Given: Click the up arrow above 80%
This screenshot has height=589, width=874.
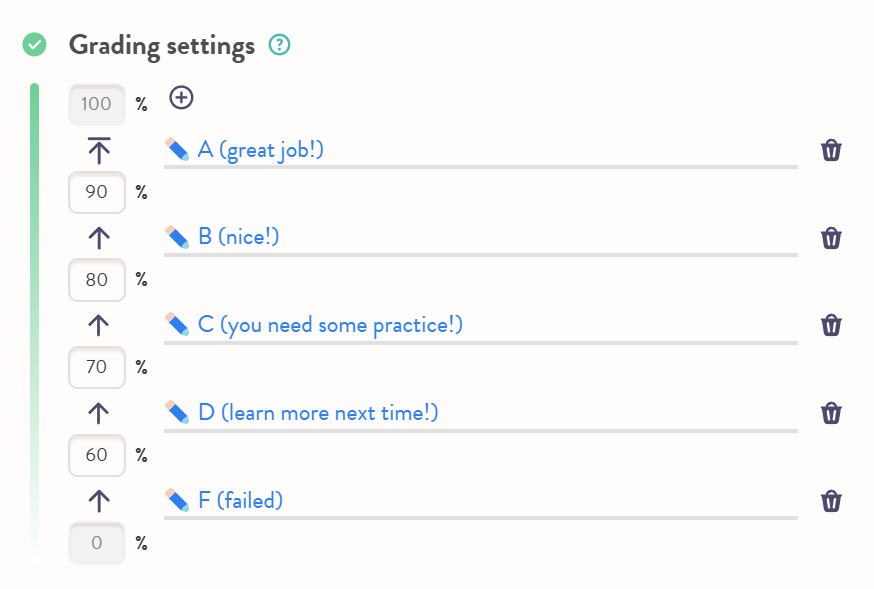Looking at the screenshot, I should (x=98, y=238).
